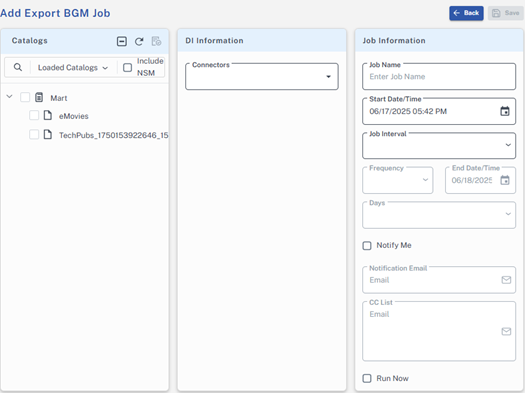Open the Loaded Catalogs dropdown
This screenshot has width=525, height=393.
(73, 68)
